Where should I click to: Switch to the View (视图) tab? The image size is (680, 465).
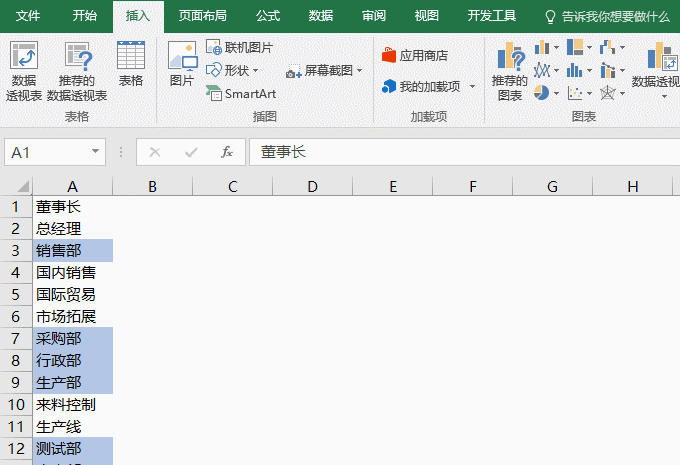pyautogui.click(x=427, y=16)
